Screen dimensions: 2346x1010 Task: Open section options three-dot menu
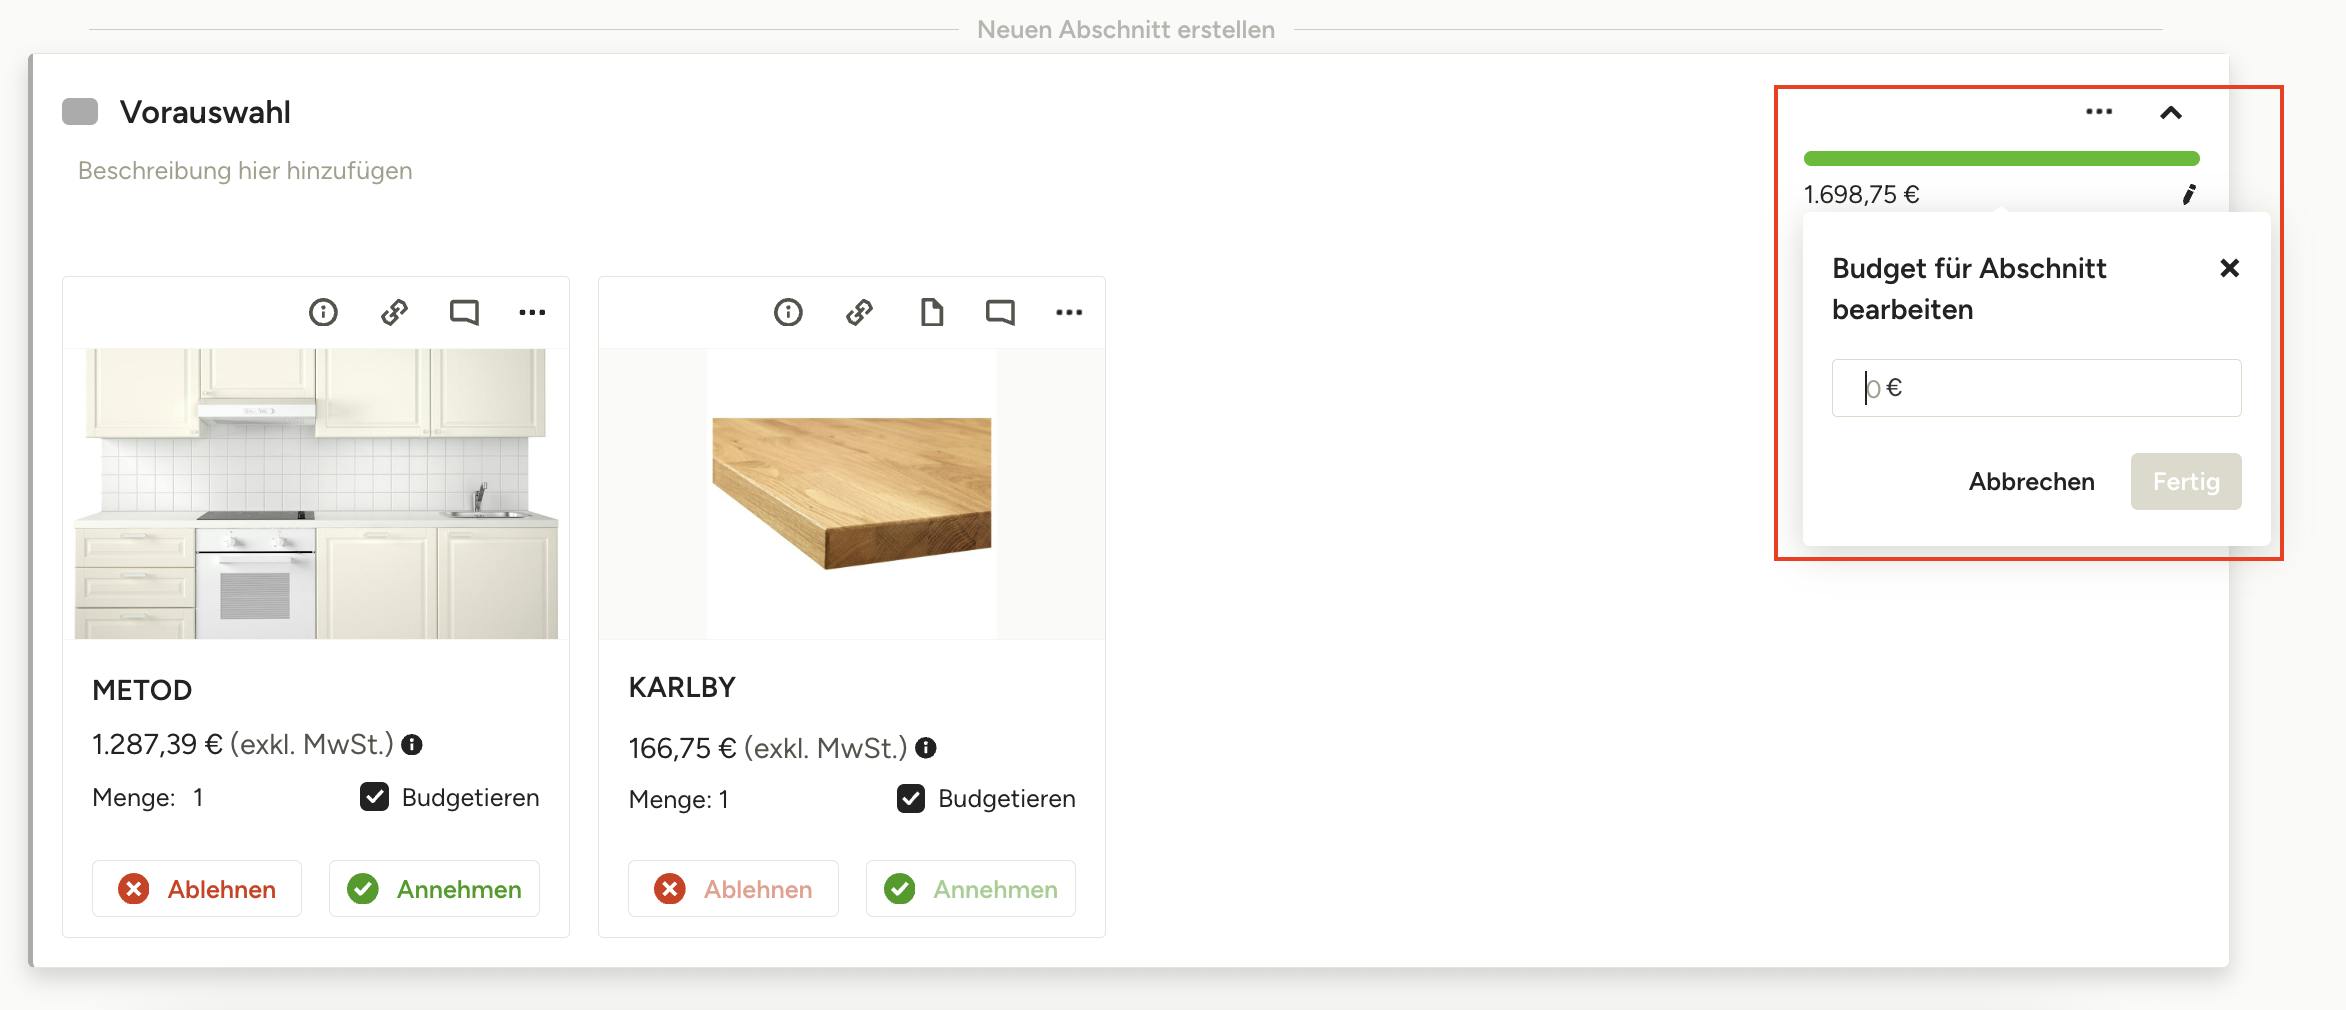[x=2099, y=112]
